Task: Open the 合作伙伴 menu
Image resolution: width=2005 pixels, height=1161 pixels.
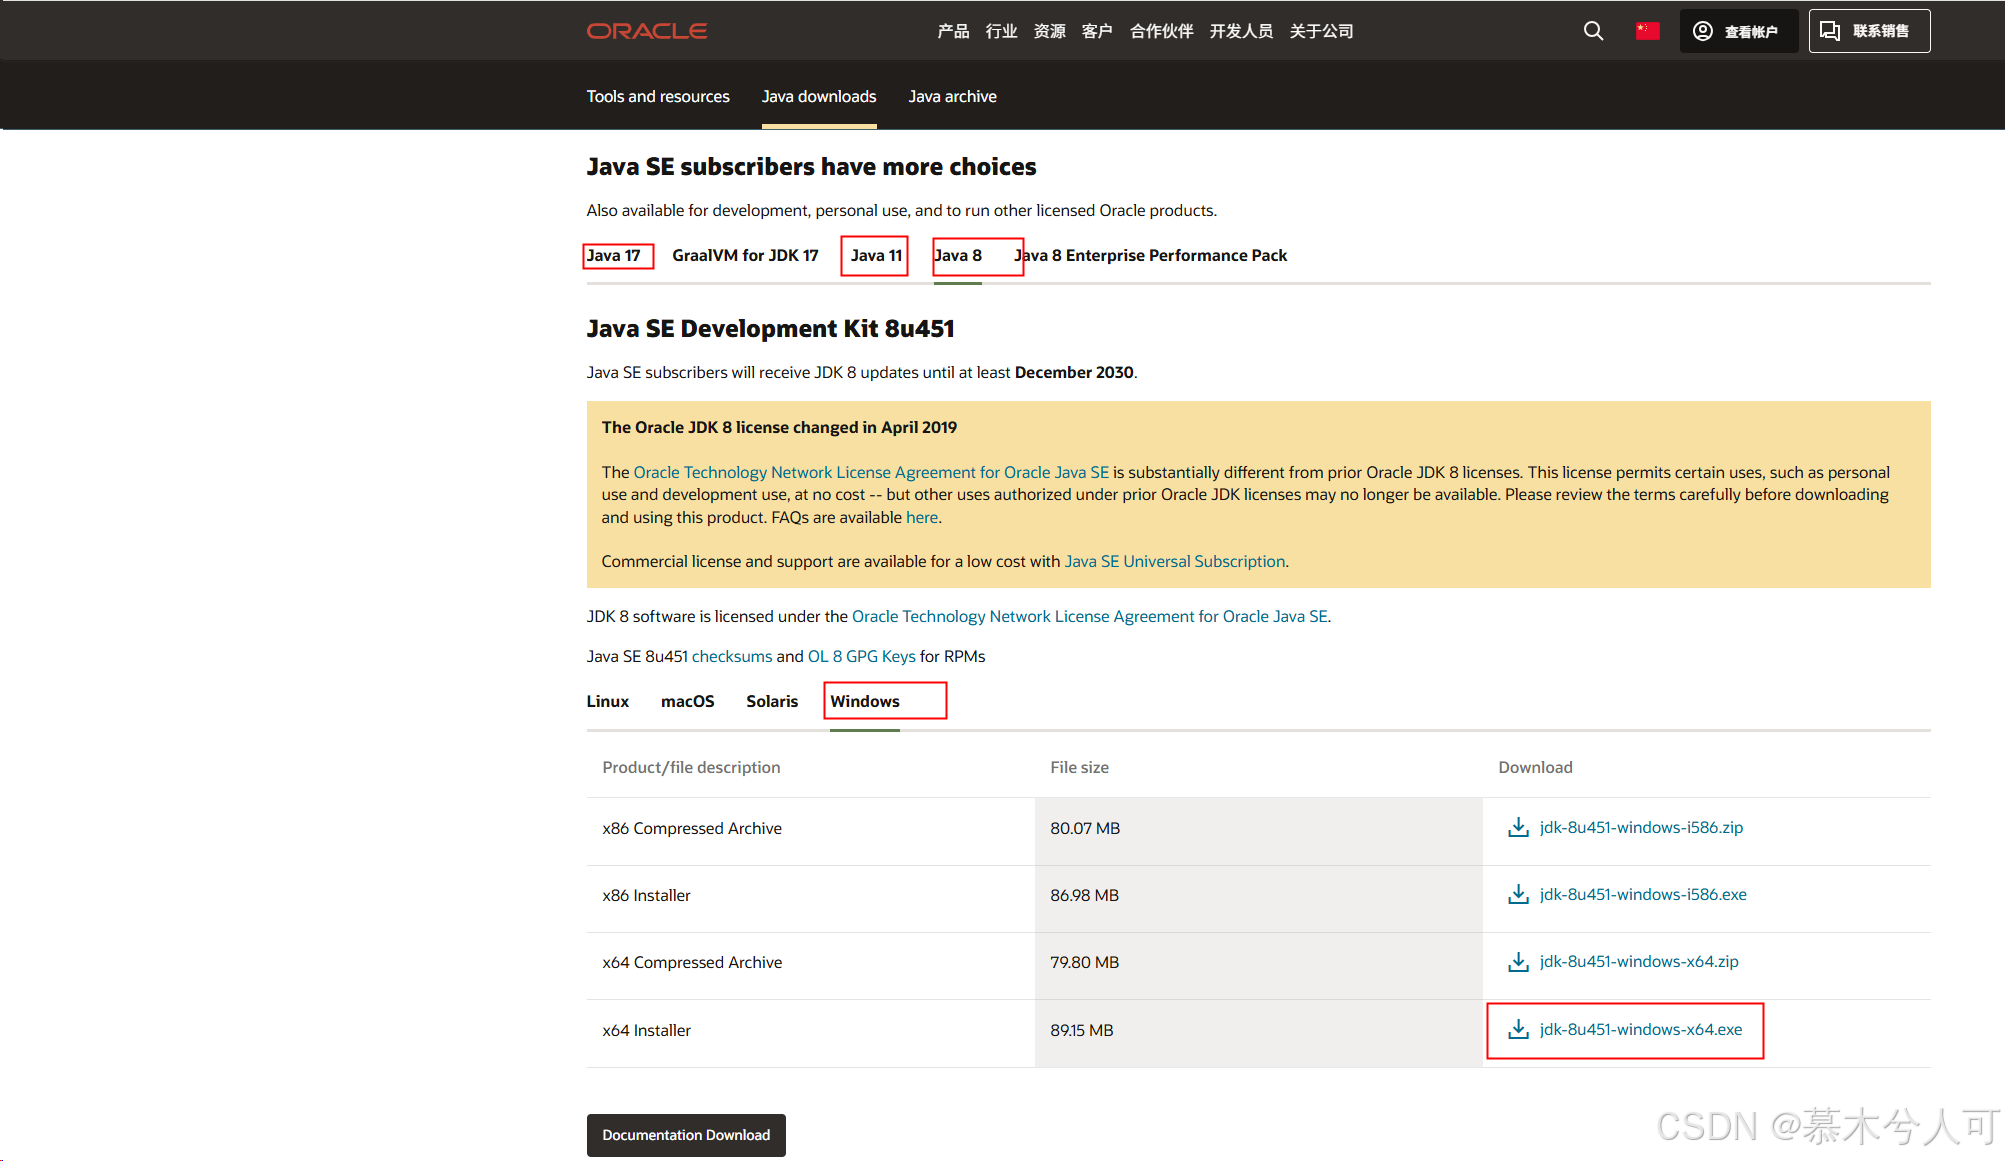Action: pos(1161,31)
